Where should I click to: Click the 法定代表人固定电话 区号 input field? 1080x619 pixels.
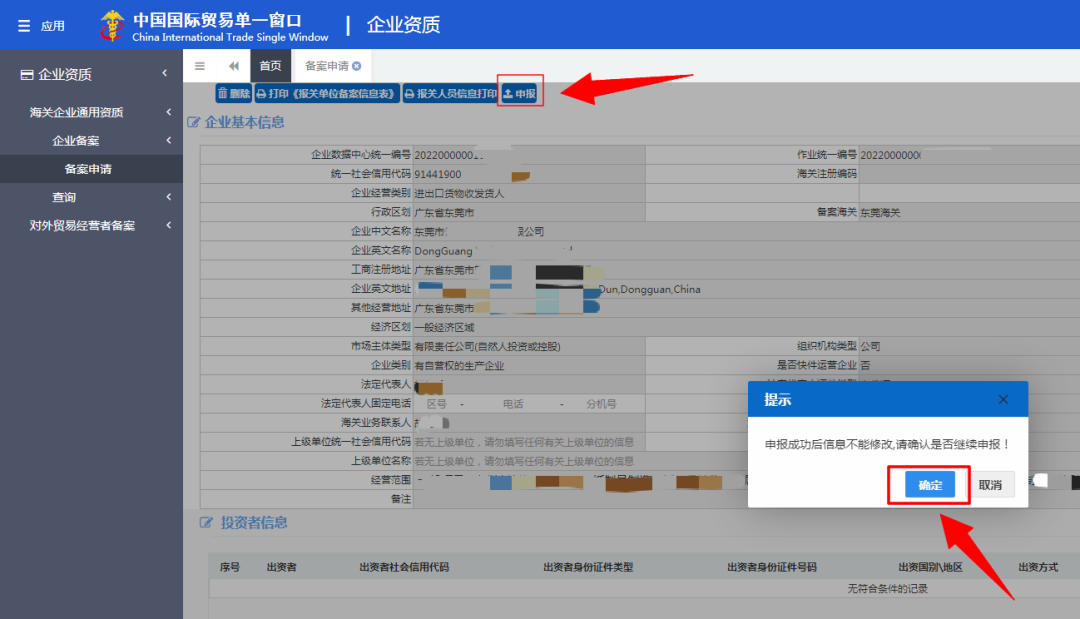click(438, 404)
